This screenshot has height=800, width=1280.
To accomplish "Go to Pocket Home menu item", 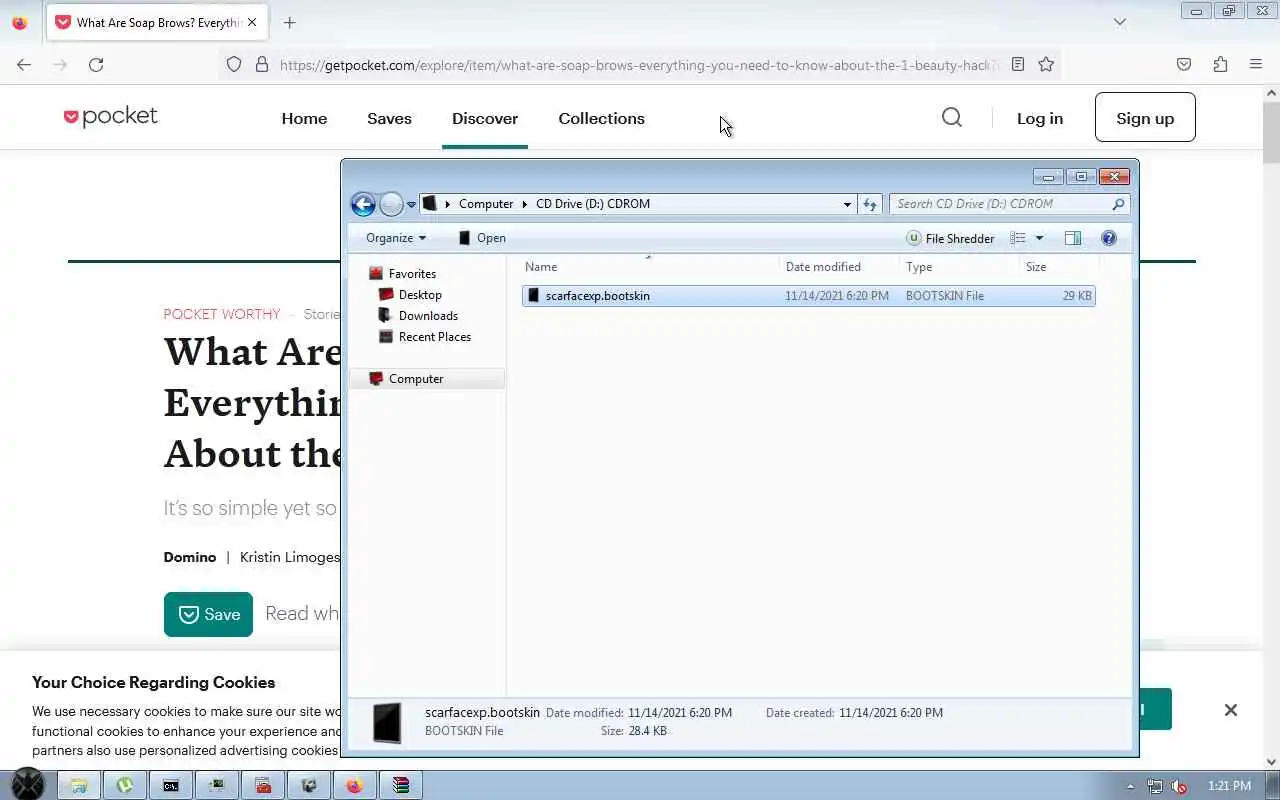I will (x=304, y=118).
